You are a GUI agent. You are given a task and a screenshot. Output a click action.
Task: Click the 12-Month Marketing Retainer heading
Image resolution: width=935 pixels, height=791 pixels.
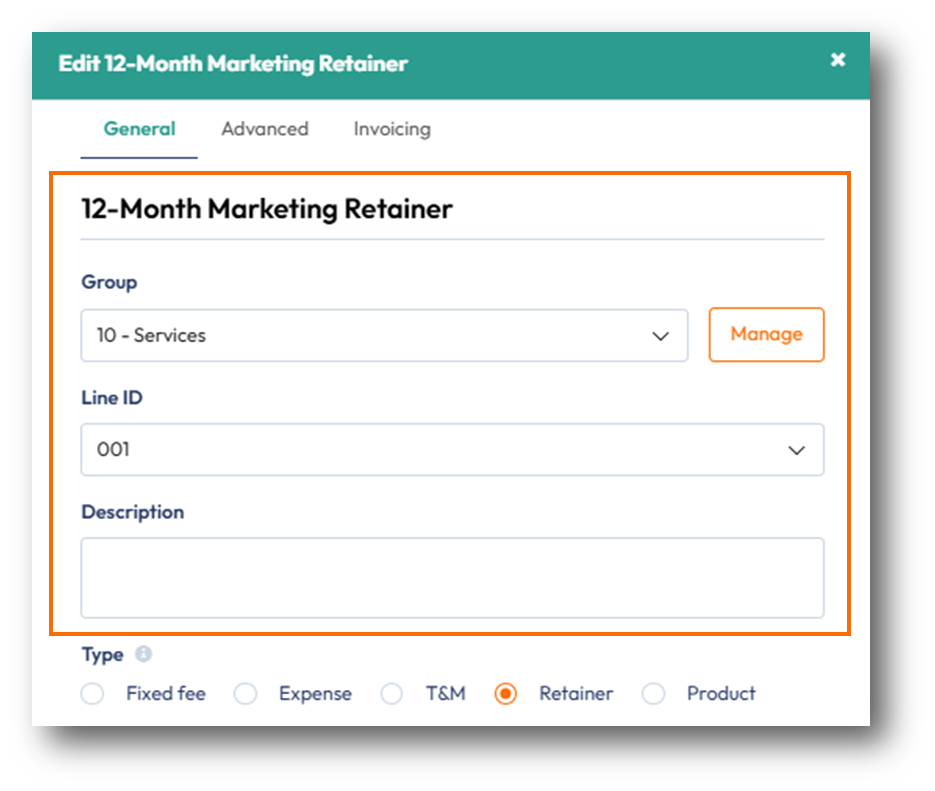[267, 209]
